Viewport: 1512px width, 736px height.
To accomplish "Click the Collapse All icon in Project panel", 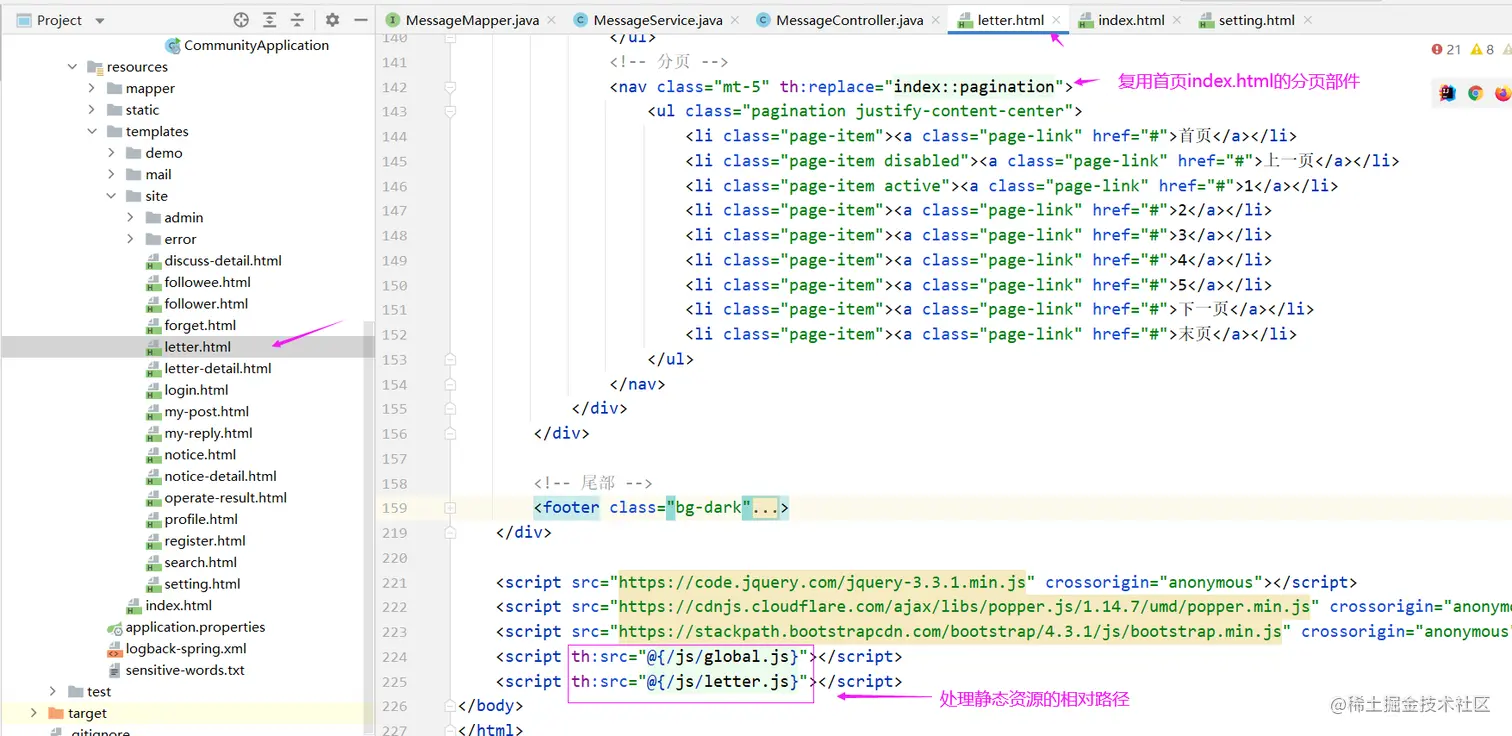I will tap(297, 20).
